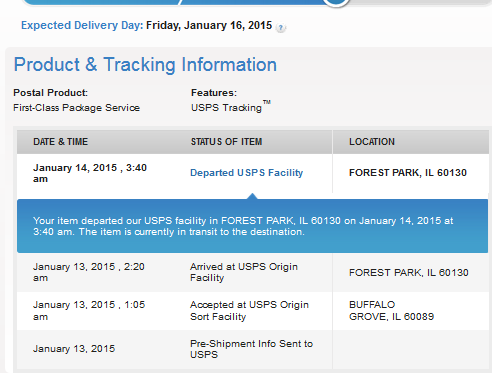Click the STATUS OF ITEM column header
The image size is (492, 373).
pos(226,142)
